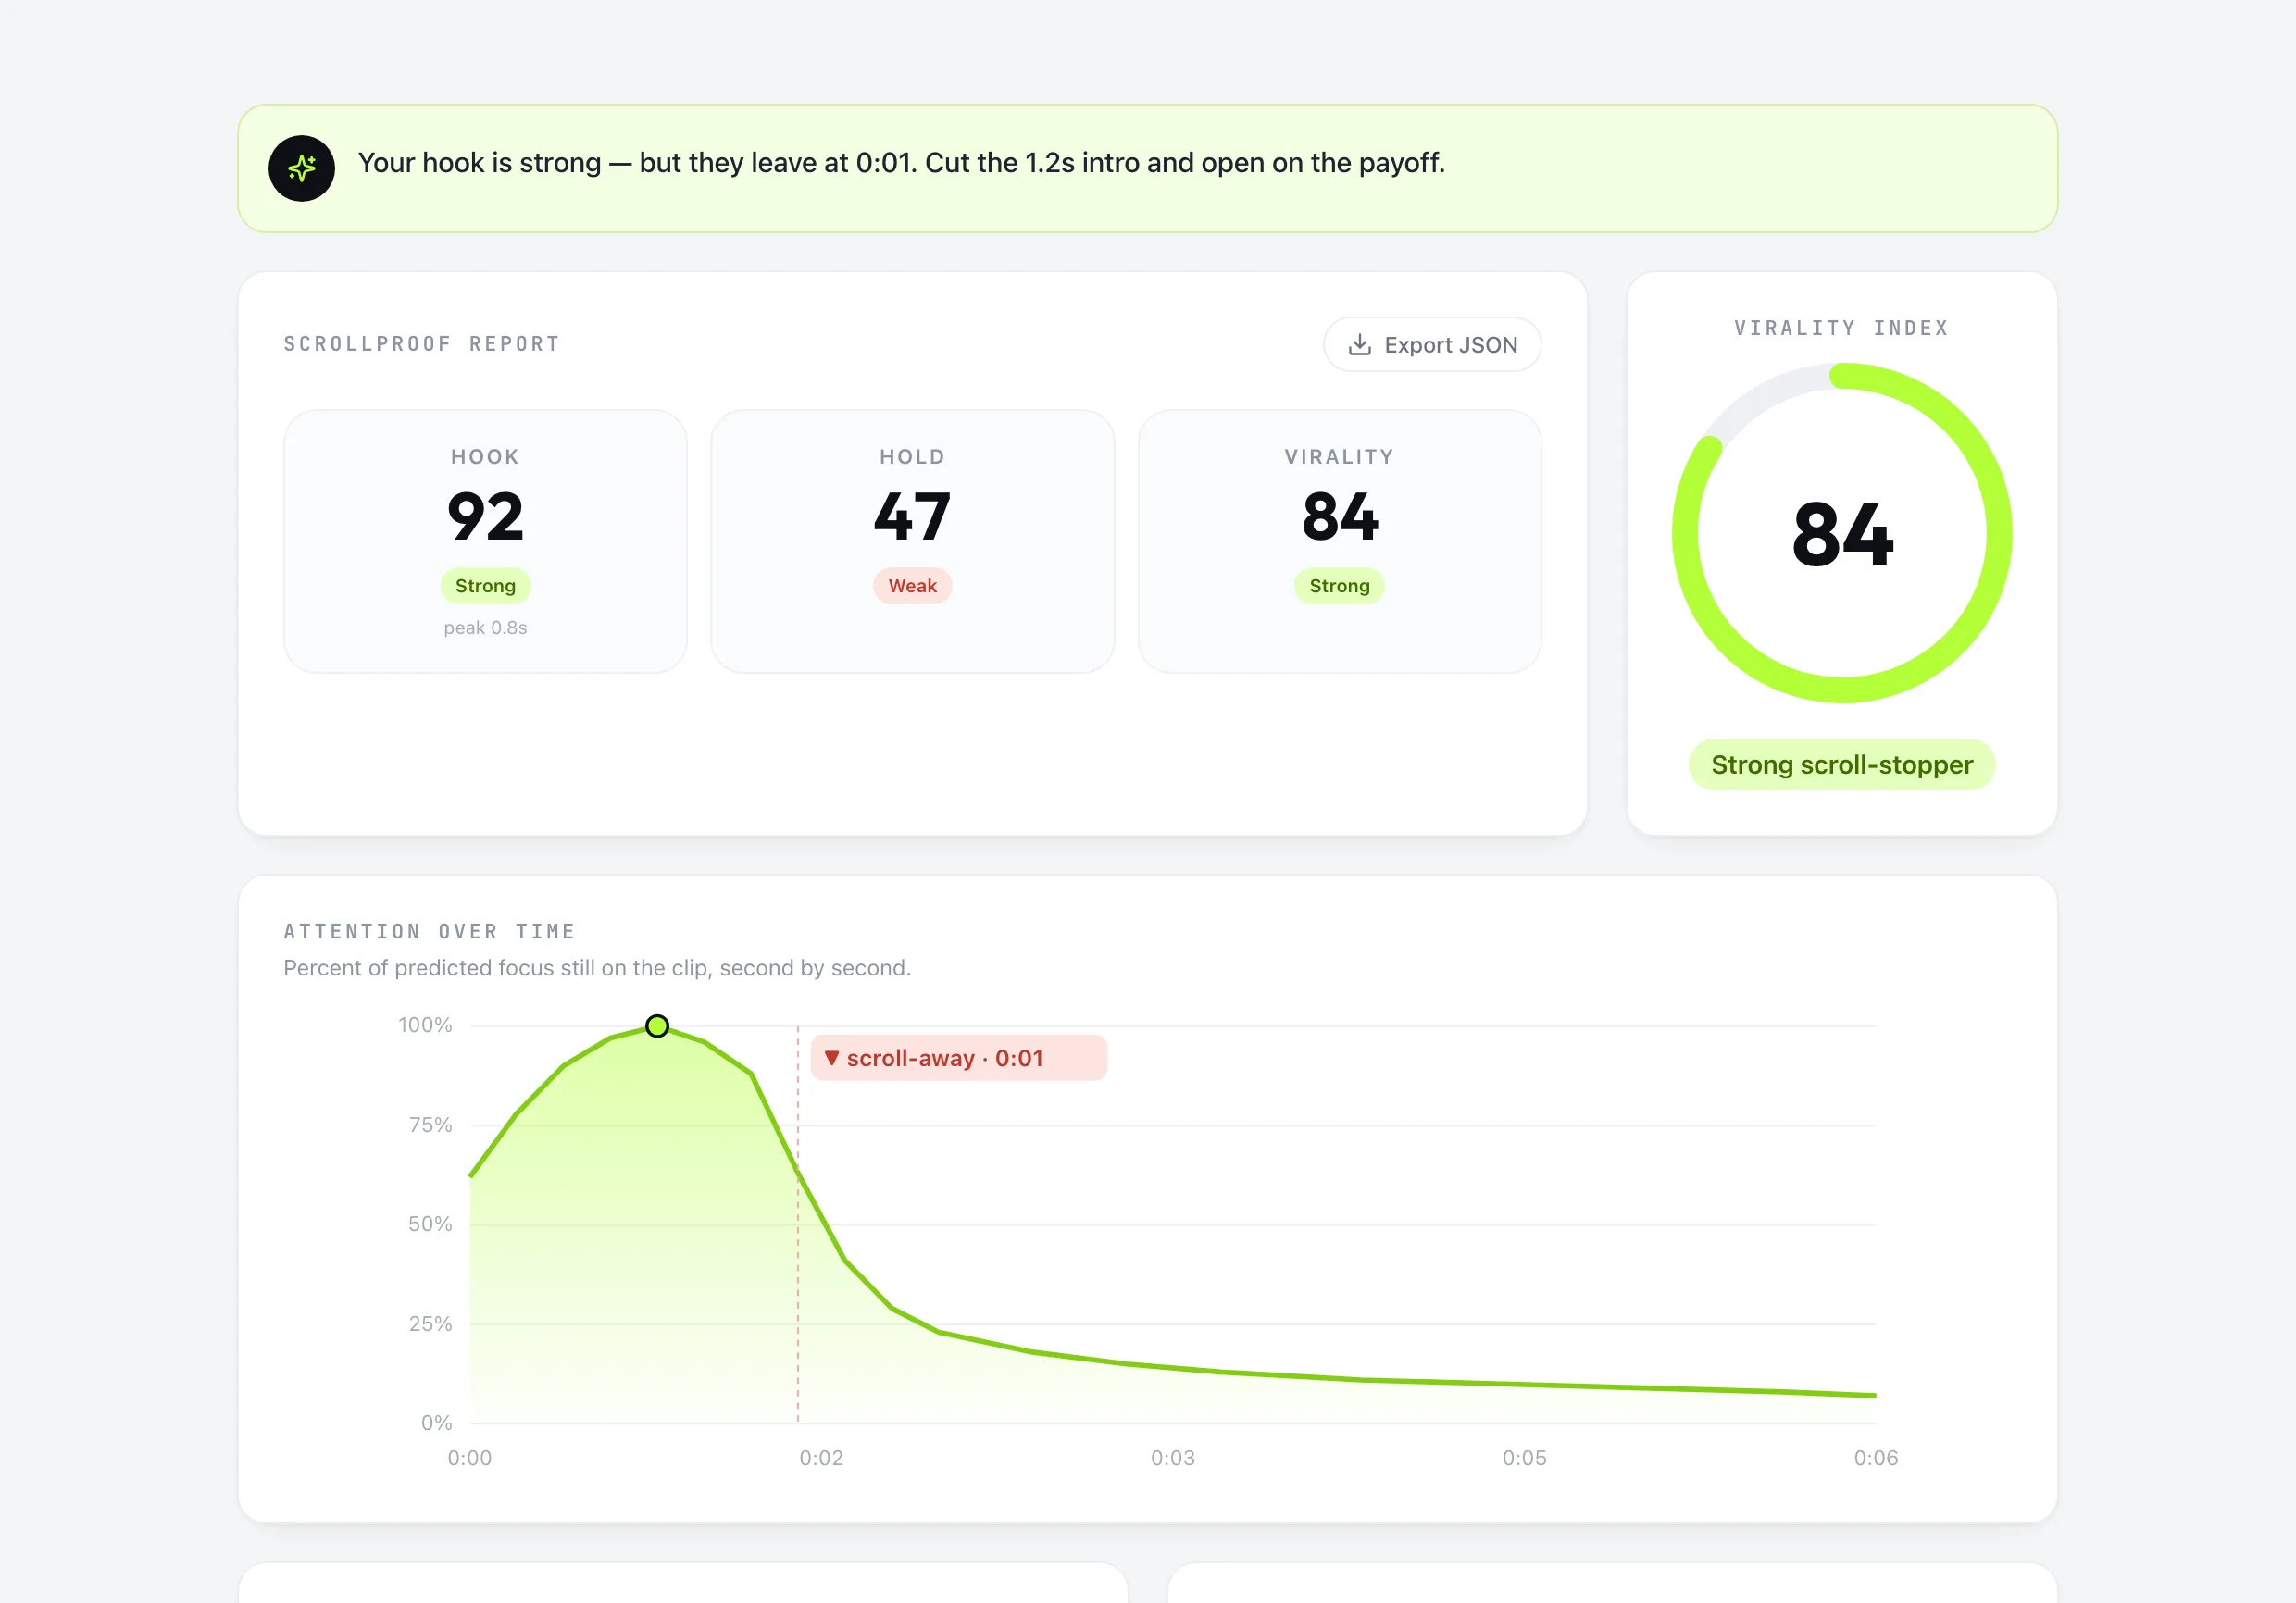Click the scroll-away 0:01 marker tag
This screenshot has height=1603, width=2296.
point(958,1058)
